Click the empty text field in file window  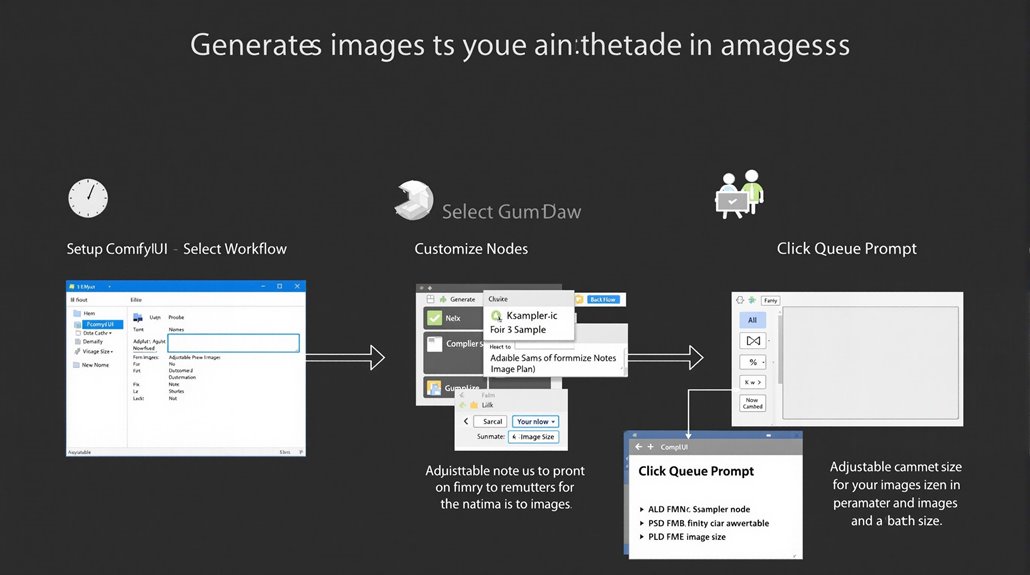click(234, 343)
